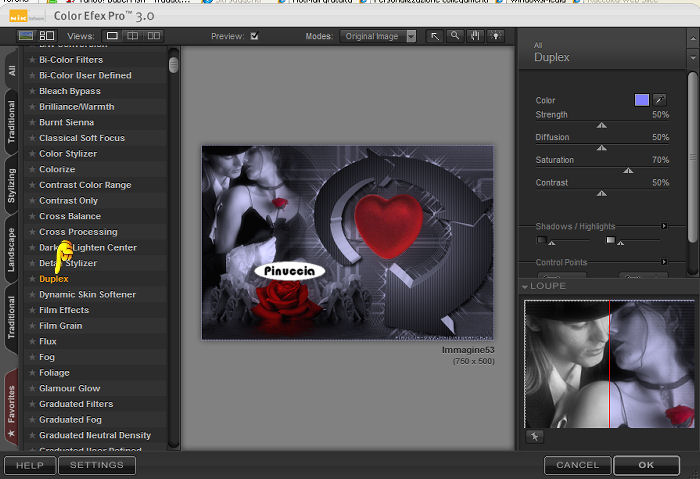This screenshot has height=479, width=700.
Task: Select the Contrast Only filter
Action: pyautogui.click(x=68, y=200)
